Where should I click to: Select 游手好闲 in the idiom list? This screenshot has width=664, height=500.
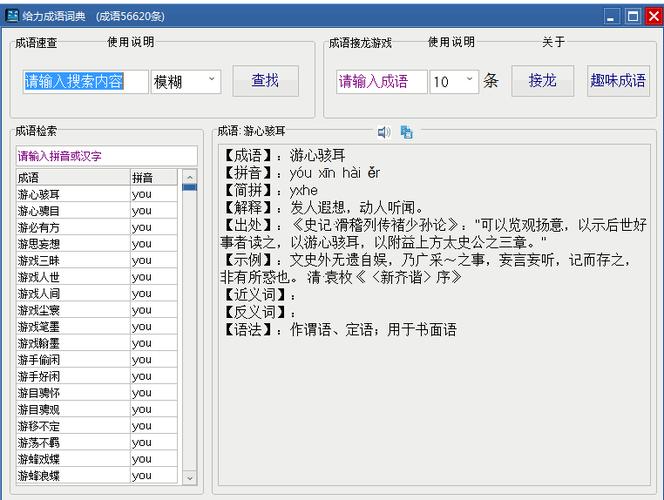(72, 376)
